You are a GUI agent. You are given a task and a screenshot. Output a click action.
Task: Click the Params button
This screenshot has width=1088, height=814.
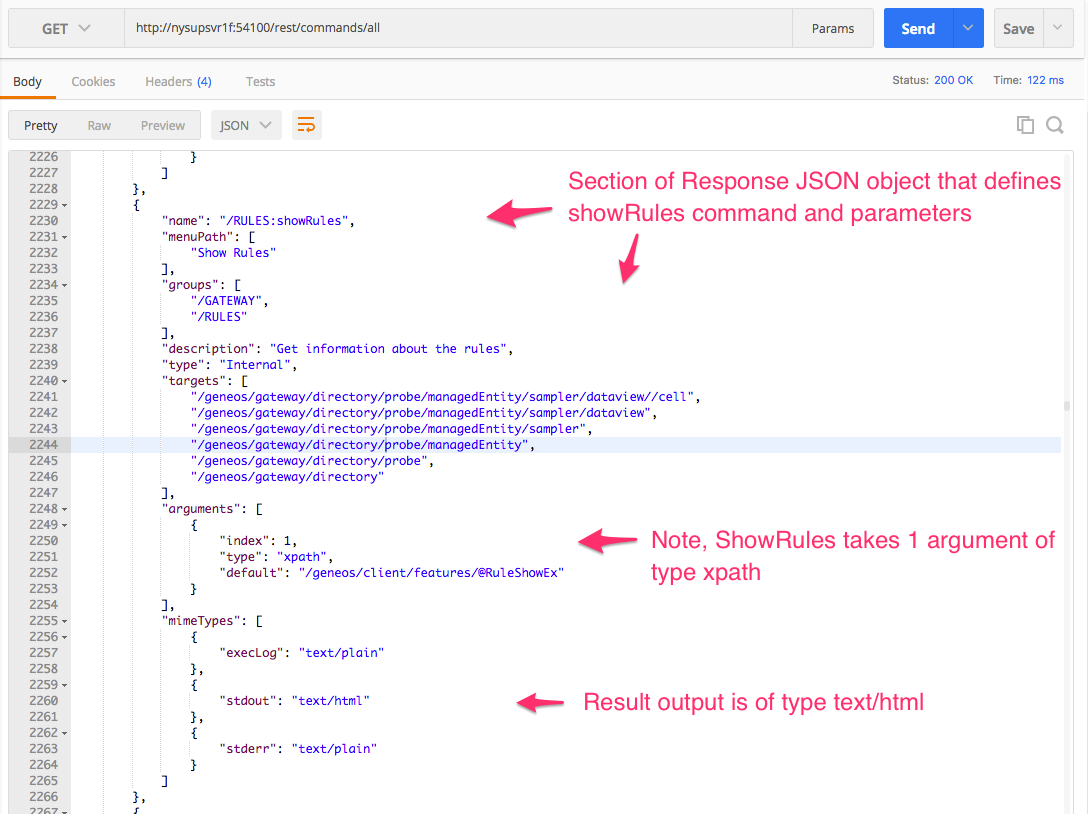point(832,29)
